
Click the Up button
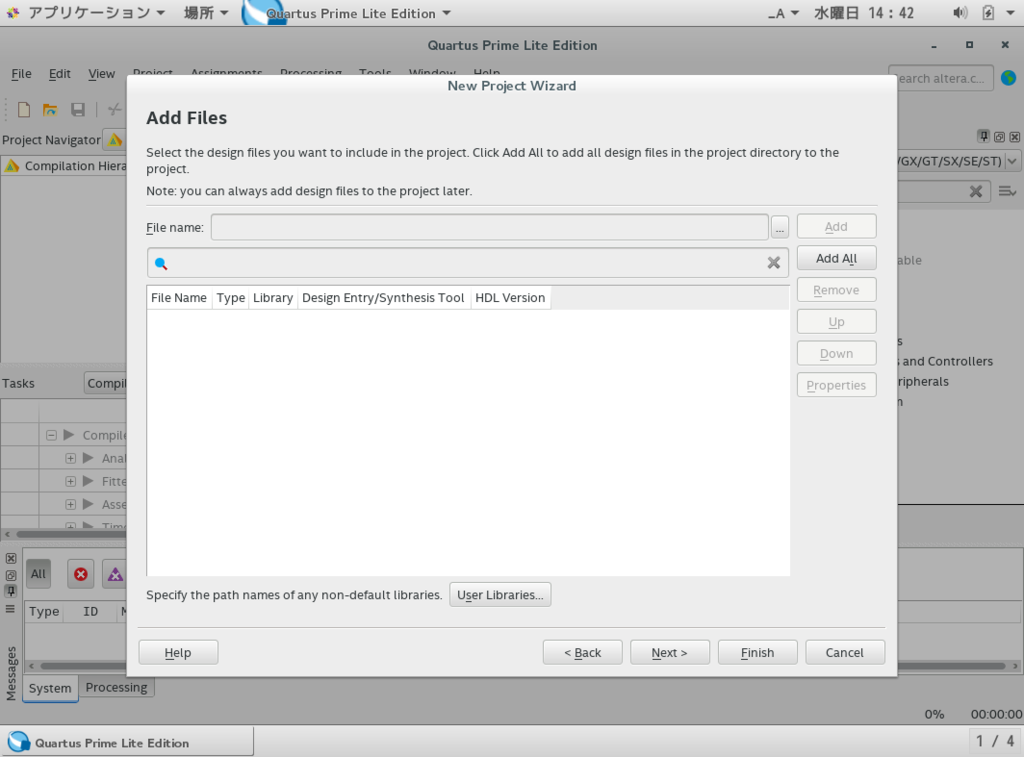click(x=837, y=322)
